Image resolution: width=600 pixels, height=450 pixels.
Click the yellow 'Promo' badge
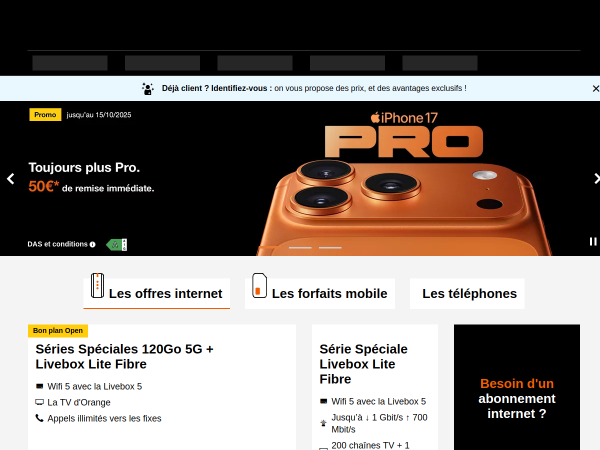(45, 115)
